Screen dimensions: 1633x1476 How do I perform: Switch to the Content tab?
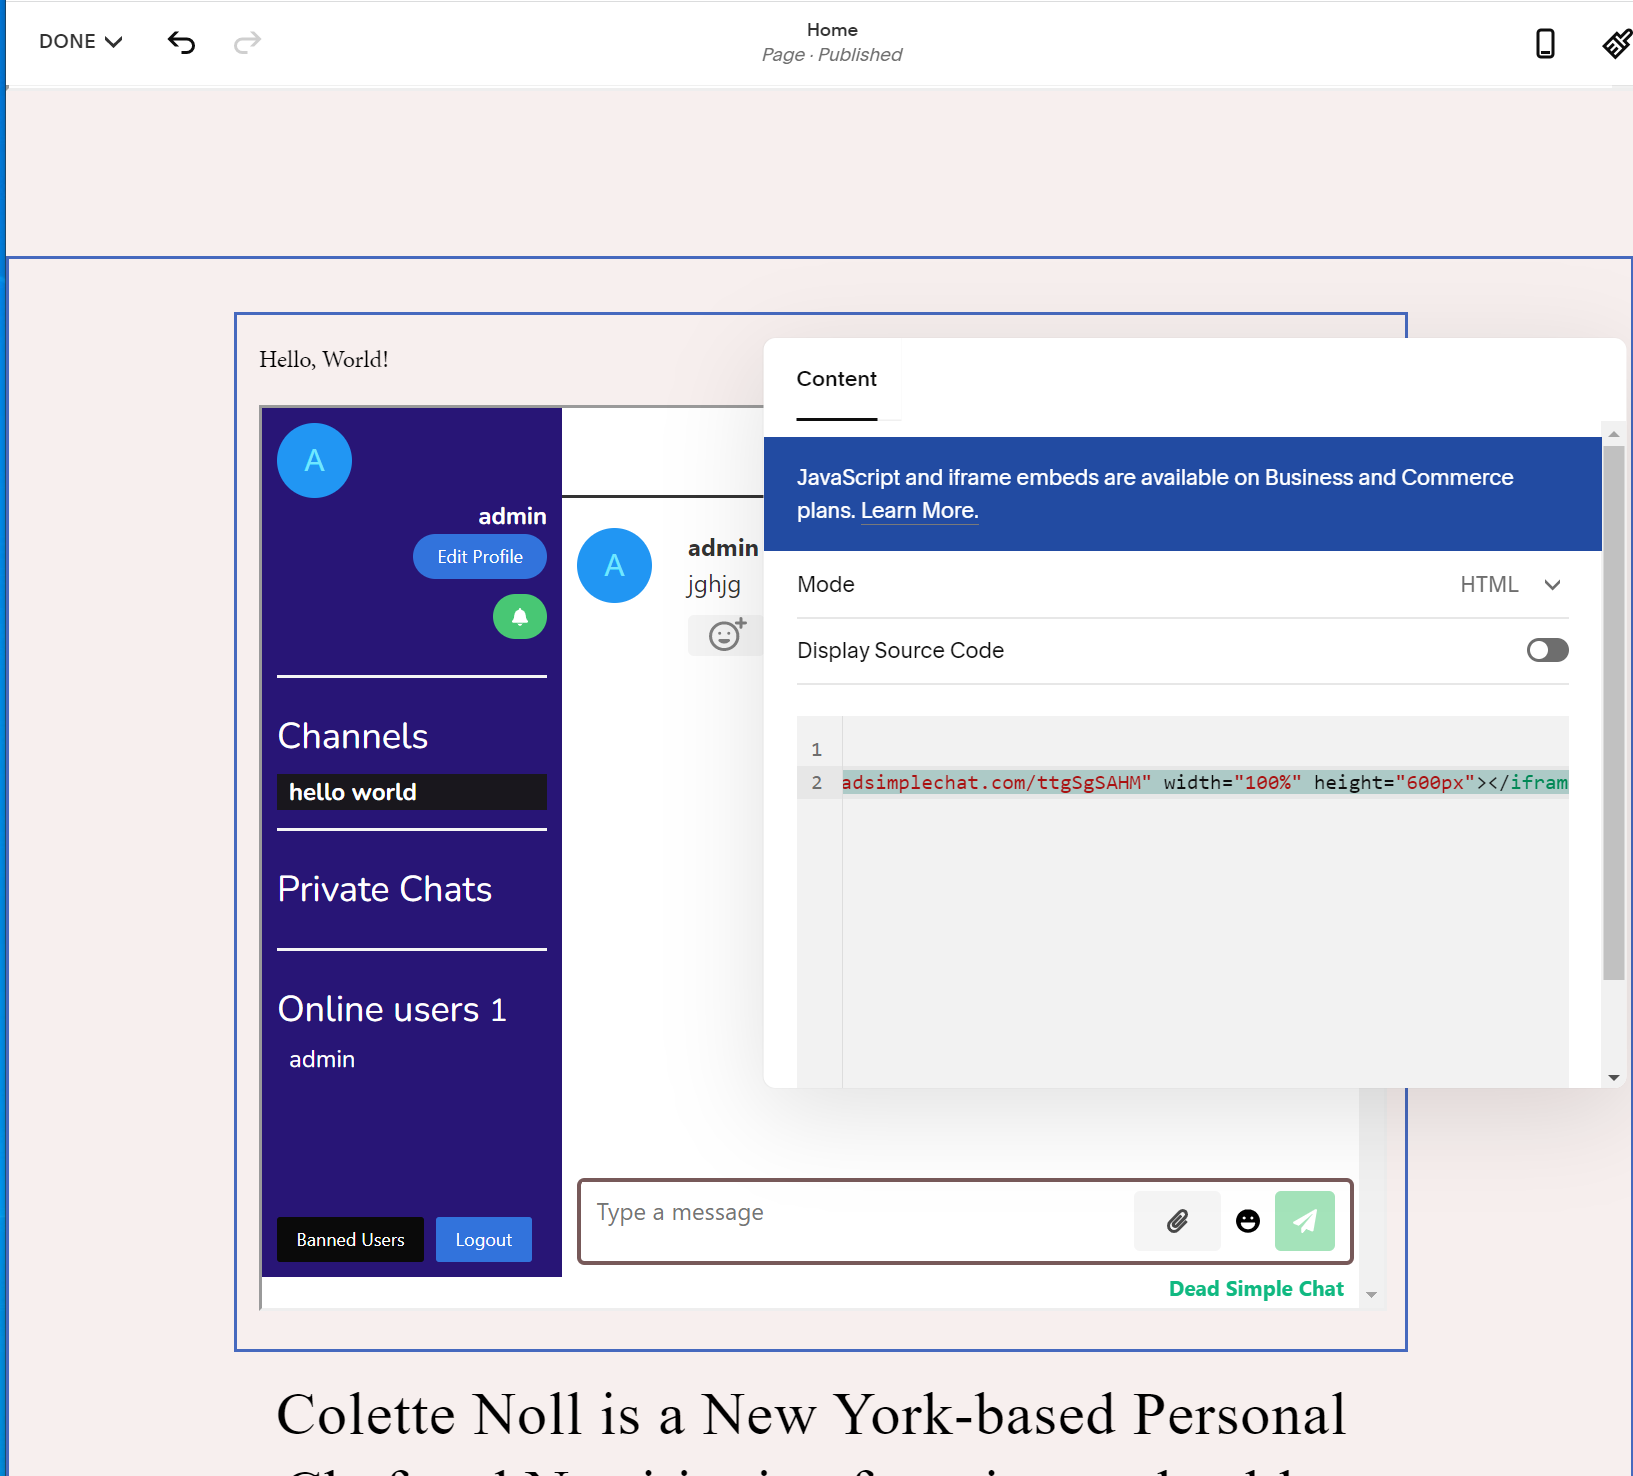pyautogui.click(x=836, y=379)
